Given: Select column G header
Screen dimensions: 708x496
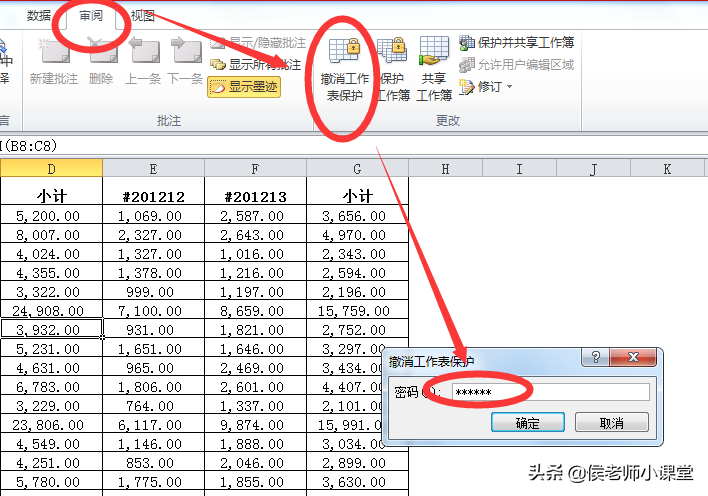Looking at the screenshot, I should pos(358,168).
